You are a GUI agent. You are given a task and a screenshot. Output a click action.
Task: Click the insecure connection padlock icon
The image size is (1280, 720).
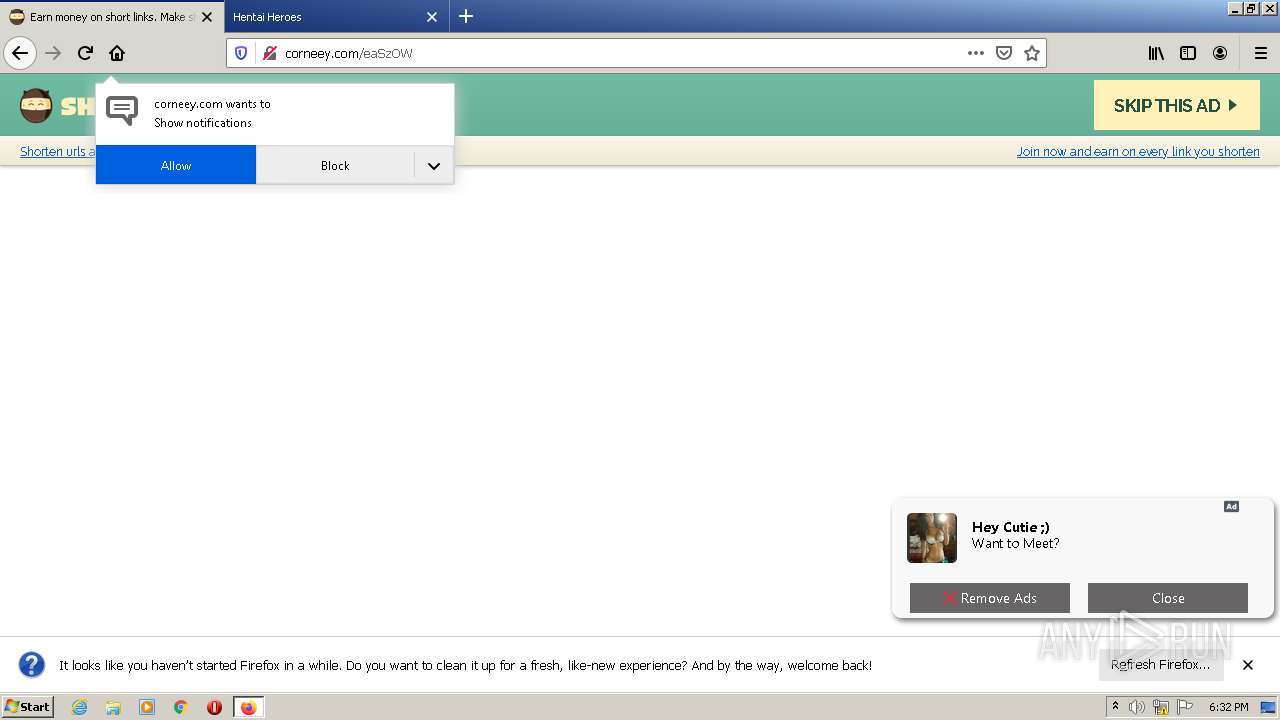(269, 53)
